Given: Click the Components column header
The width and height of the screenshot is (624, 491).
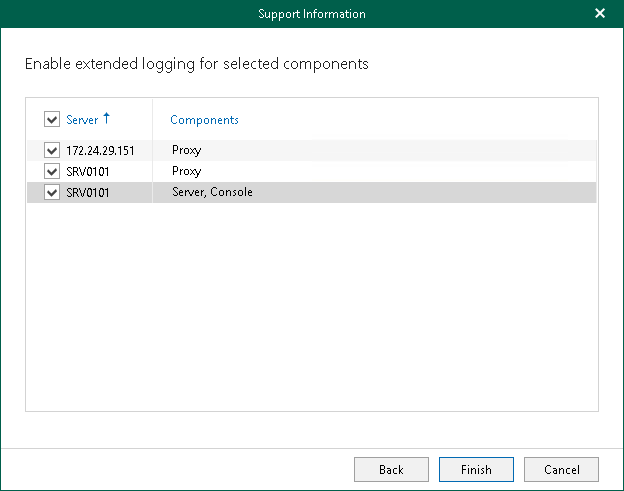Looking at the screenshot, I should [204, 120].
